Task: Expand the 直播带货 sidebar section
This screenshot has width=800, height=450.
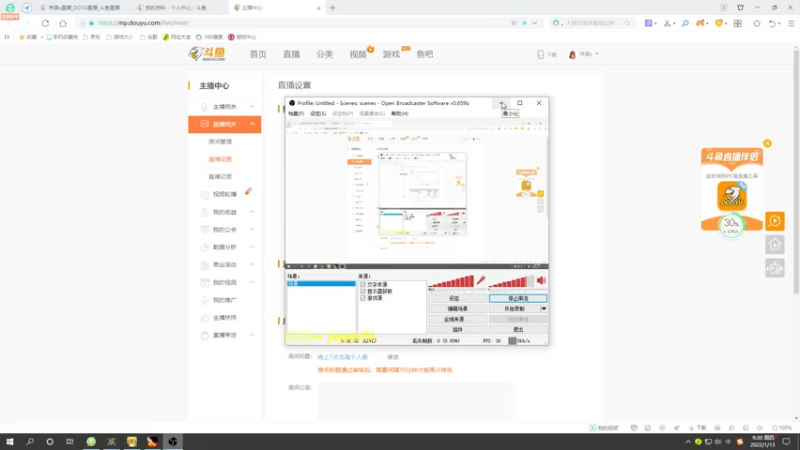Action: coord(252,335)
